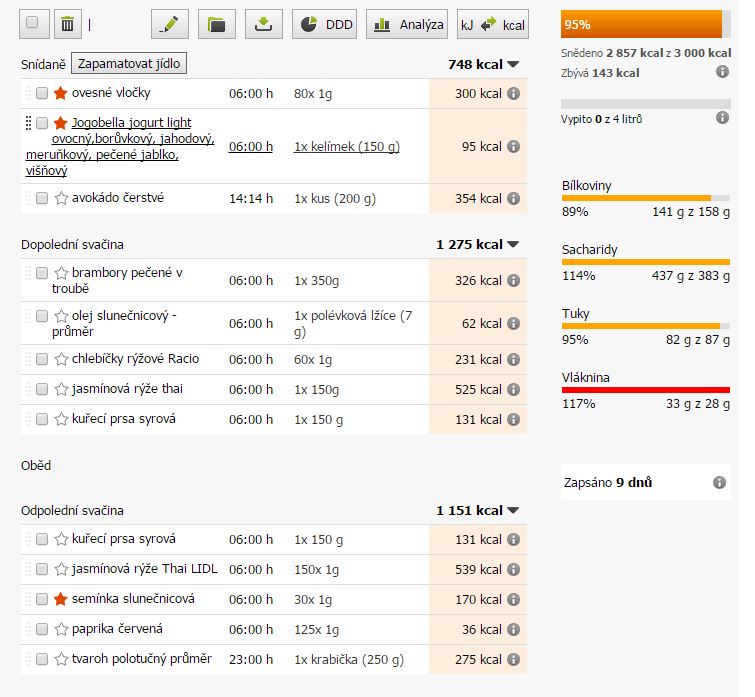This screenshot has height=697, width=755.
Task: Switch units with kJ kcal button
Action: tap(493, 24)
